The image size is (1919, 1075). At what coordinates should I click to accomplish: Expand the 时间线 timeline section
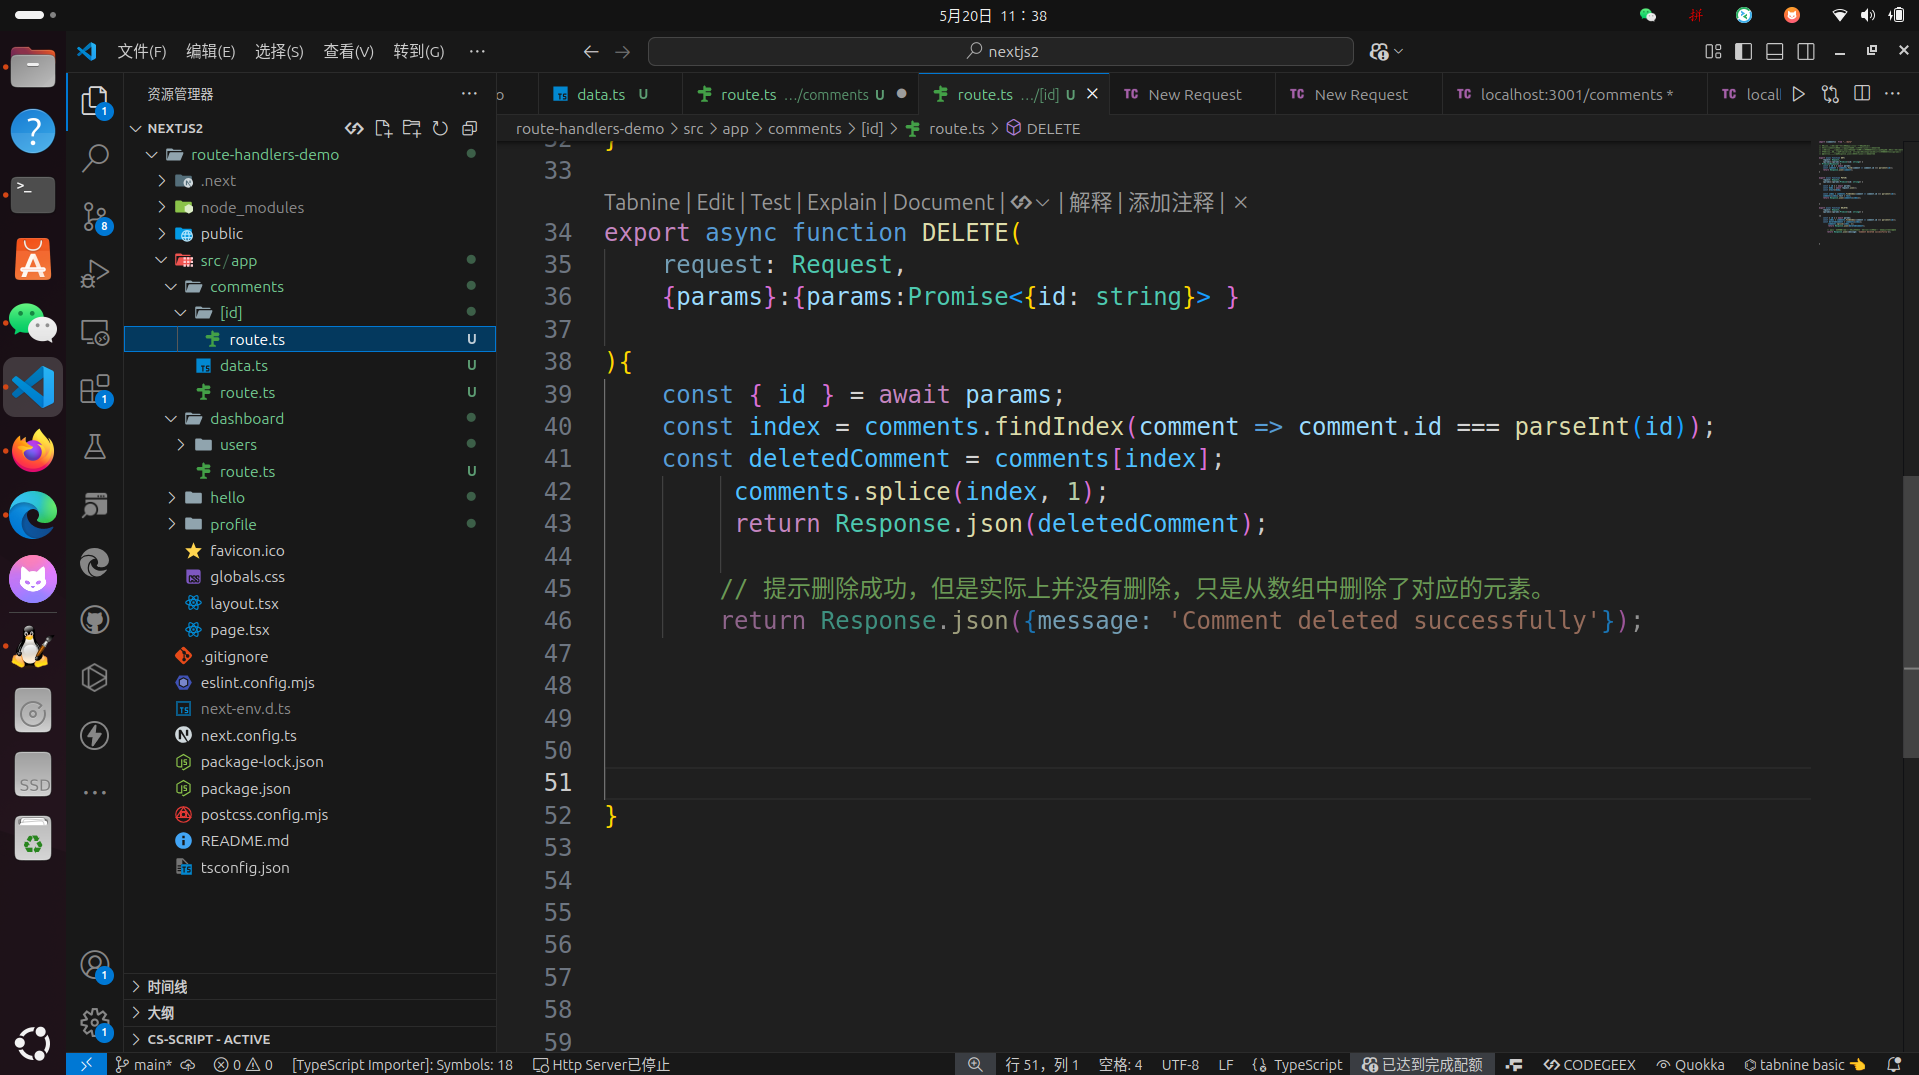coord(167,986)
